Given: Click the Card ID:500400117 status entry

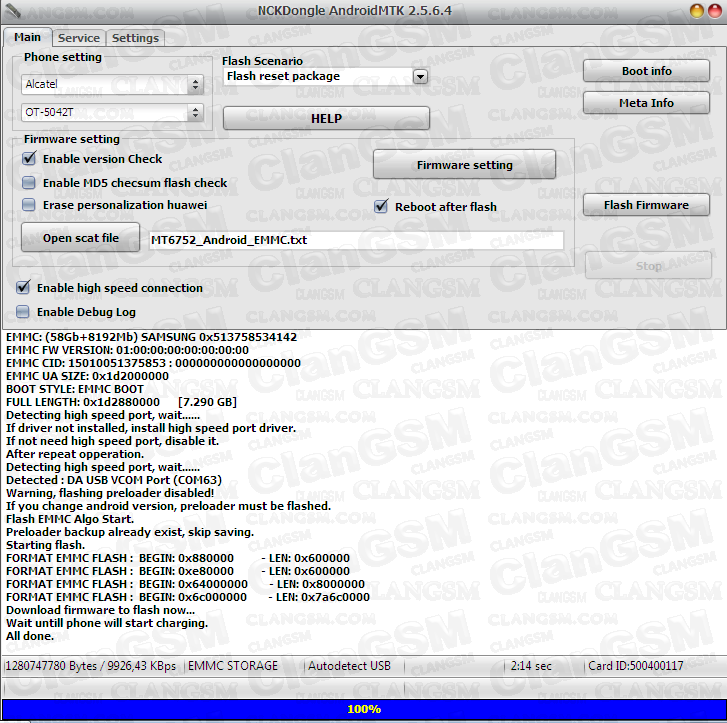Looking at the screenshot, I should pyautogui.click(x=636, y=666).
